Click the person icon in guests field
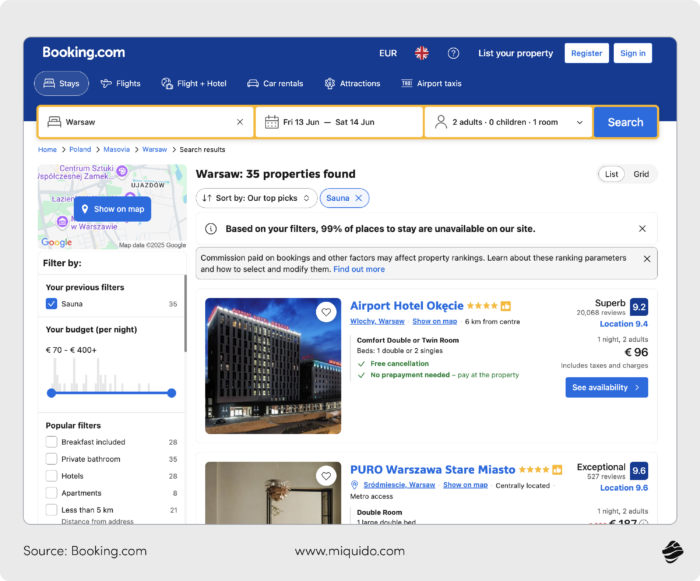The image size is (700, 581). pyautogui.click(x=441, y=122)
